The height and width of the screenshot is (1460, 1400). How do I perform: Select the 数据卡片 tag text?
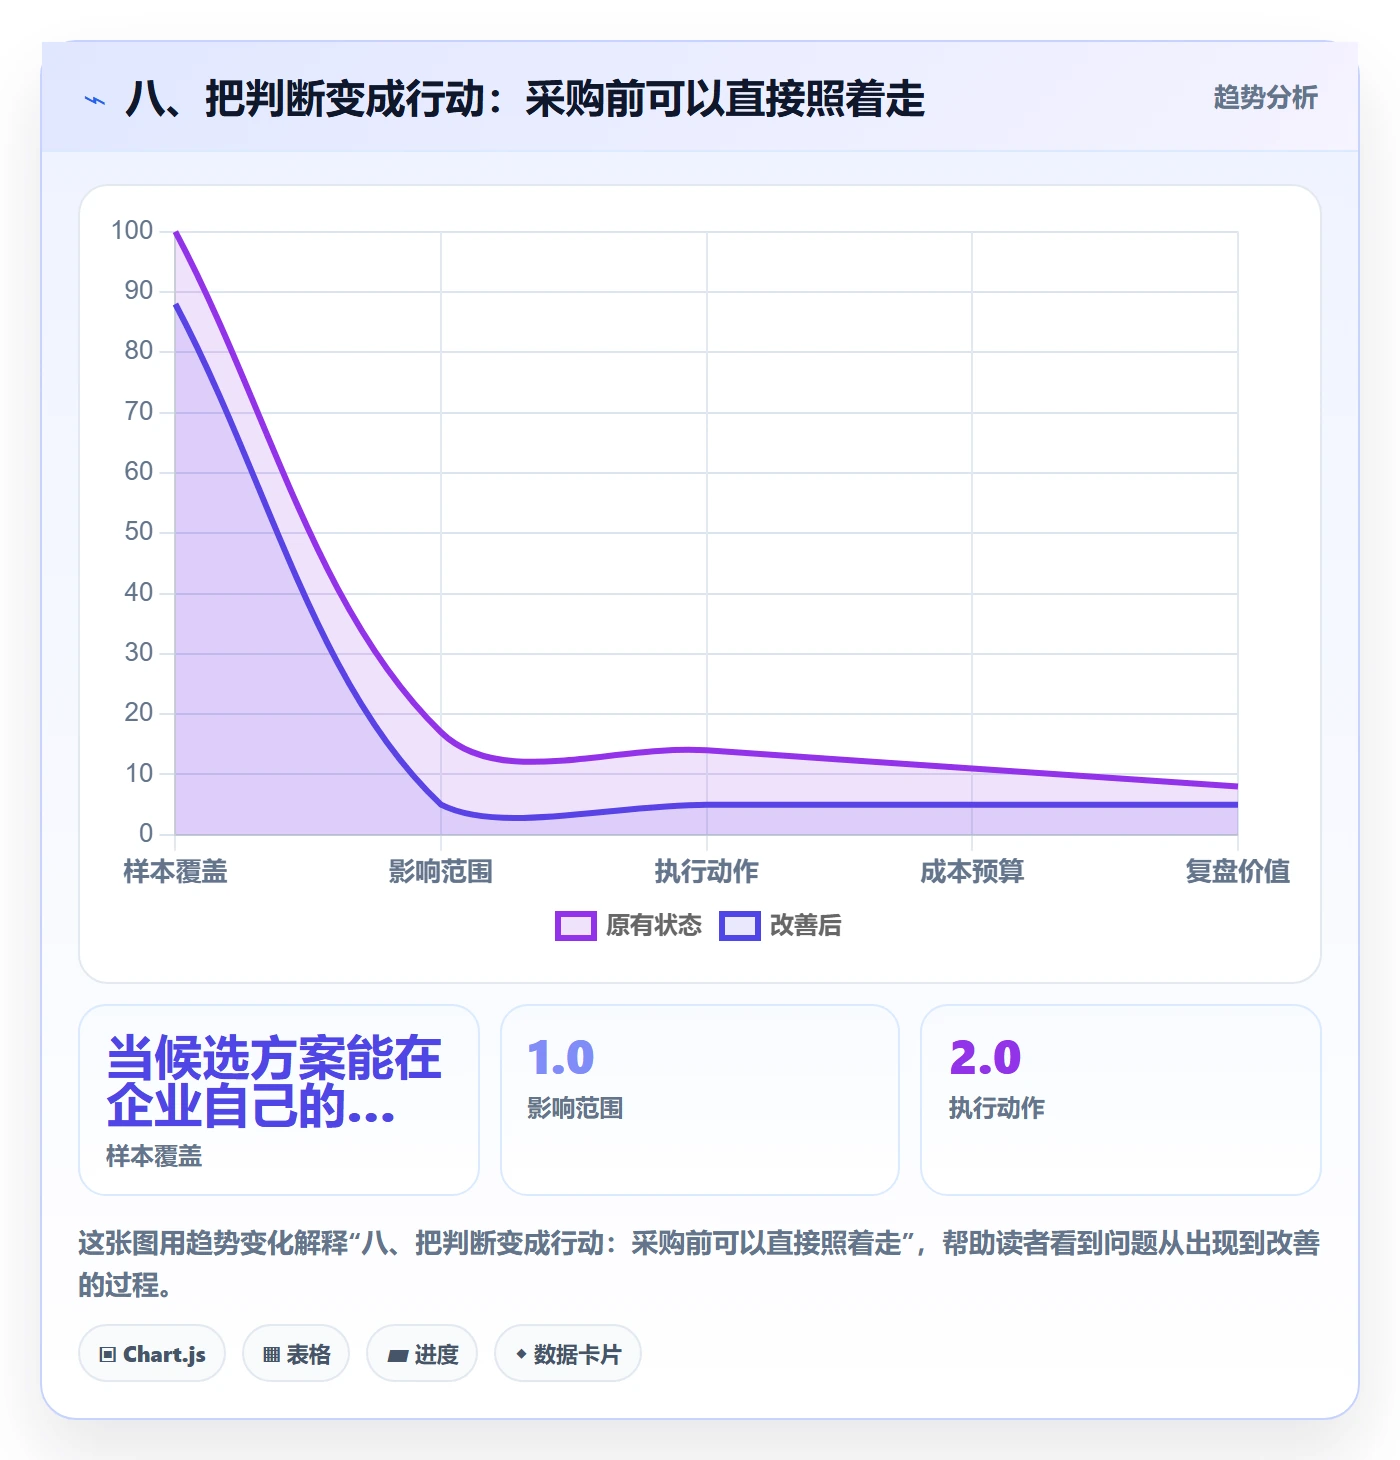pyautogui.click(x=577, y=1354)
